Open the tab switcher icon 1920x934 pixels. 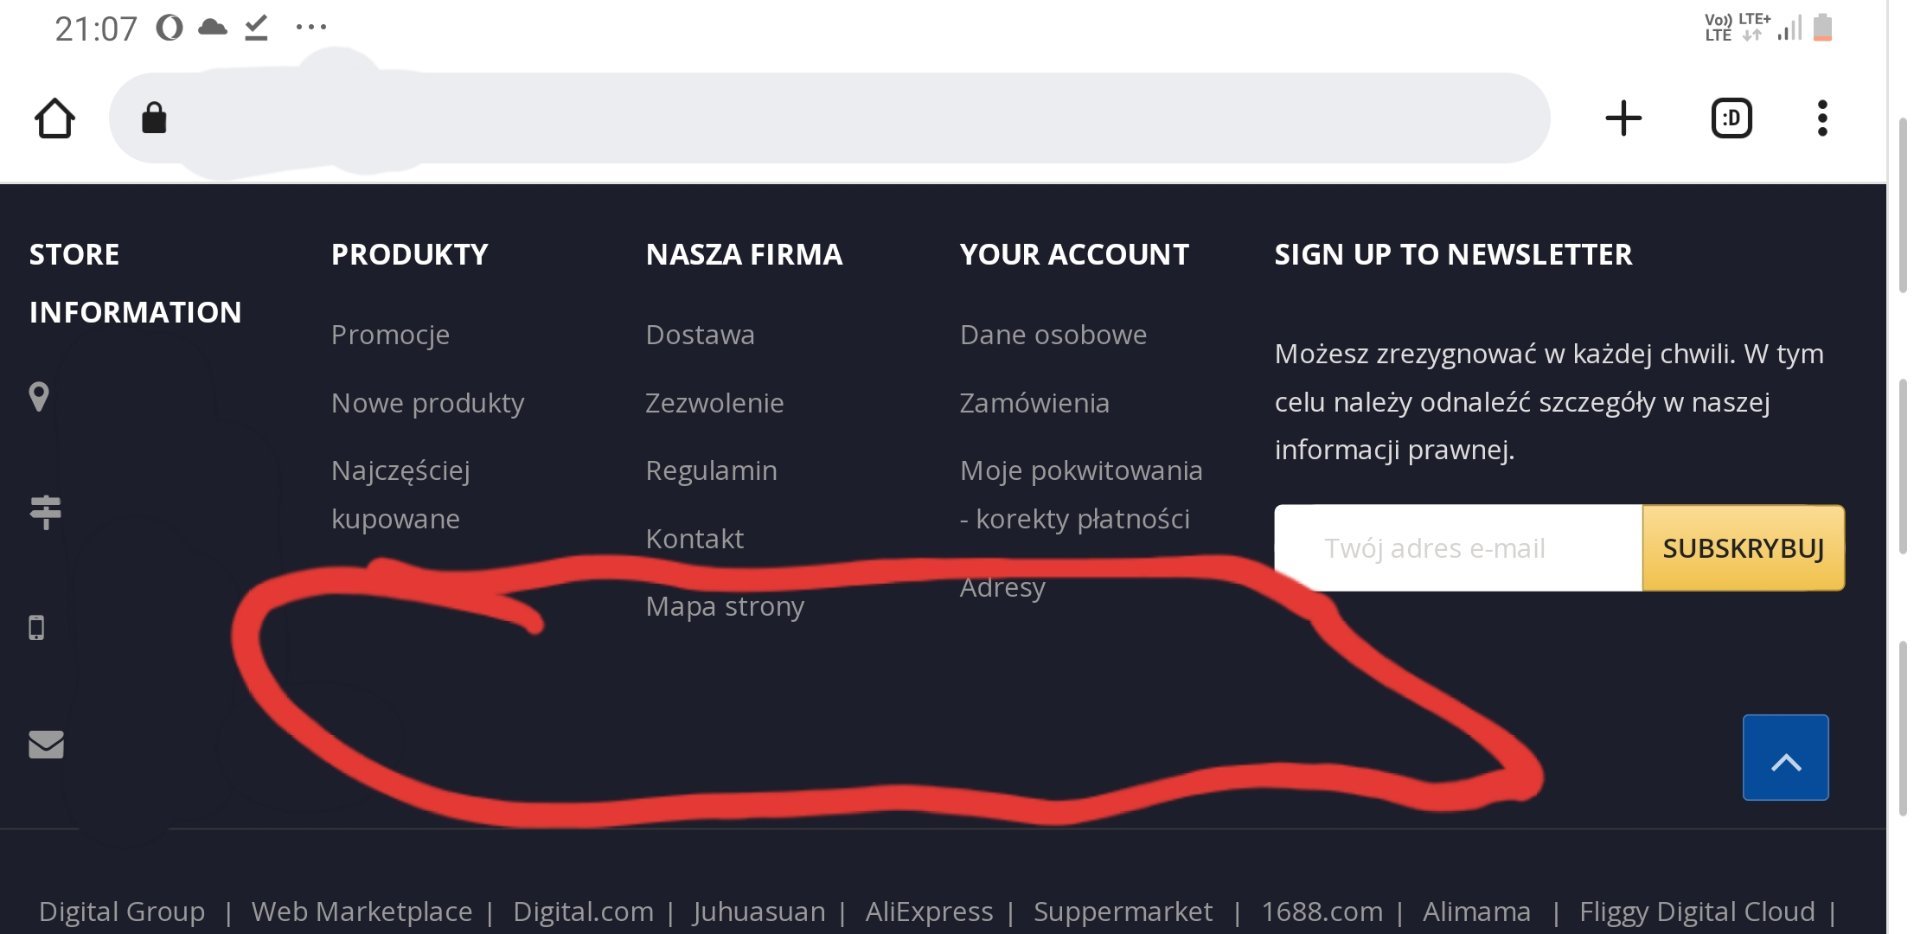point(1731,118)
